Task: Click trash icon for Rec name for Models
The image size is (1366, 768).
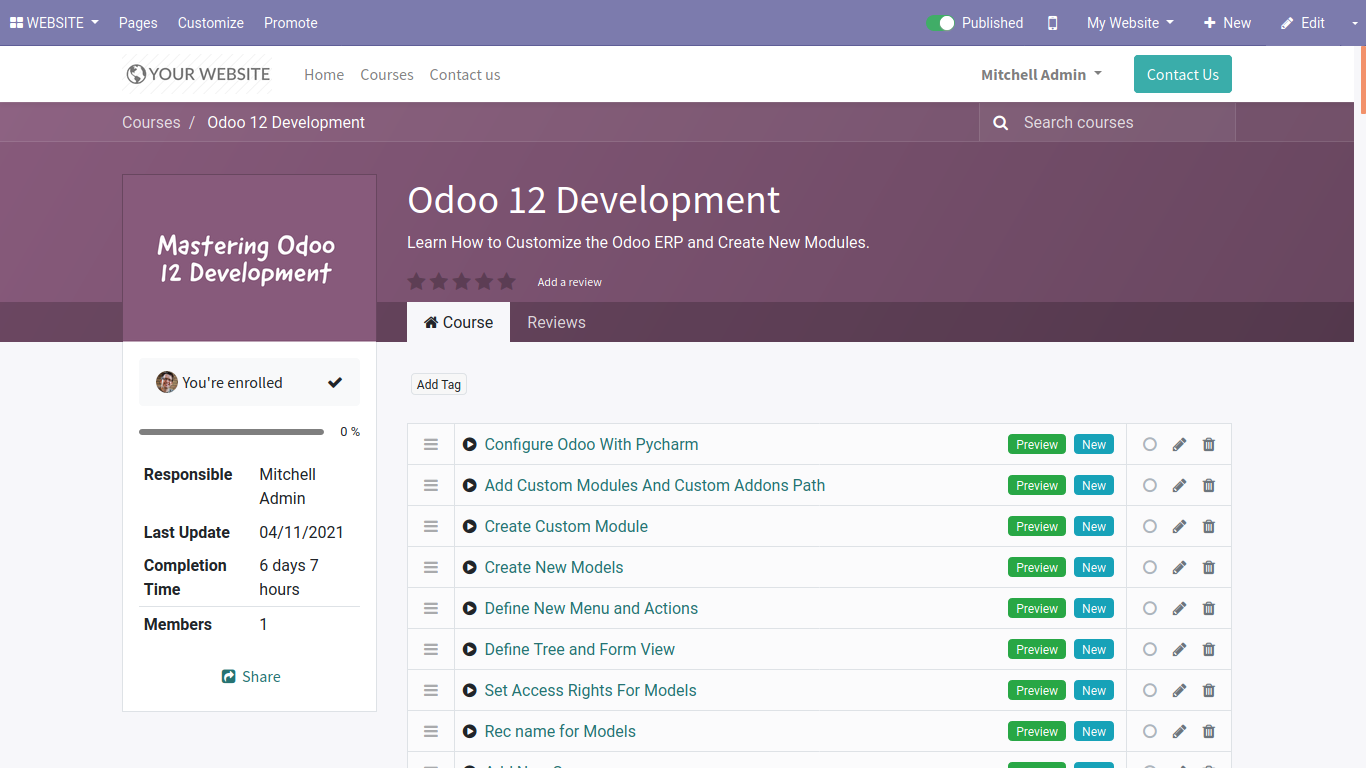Action: 1209,732
